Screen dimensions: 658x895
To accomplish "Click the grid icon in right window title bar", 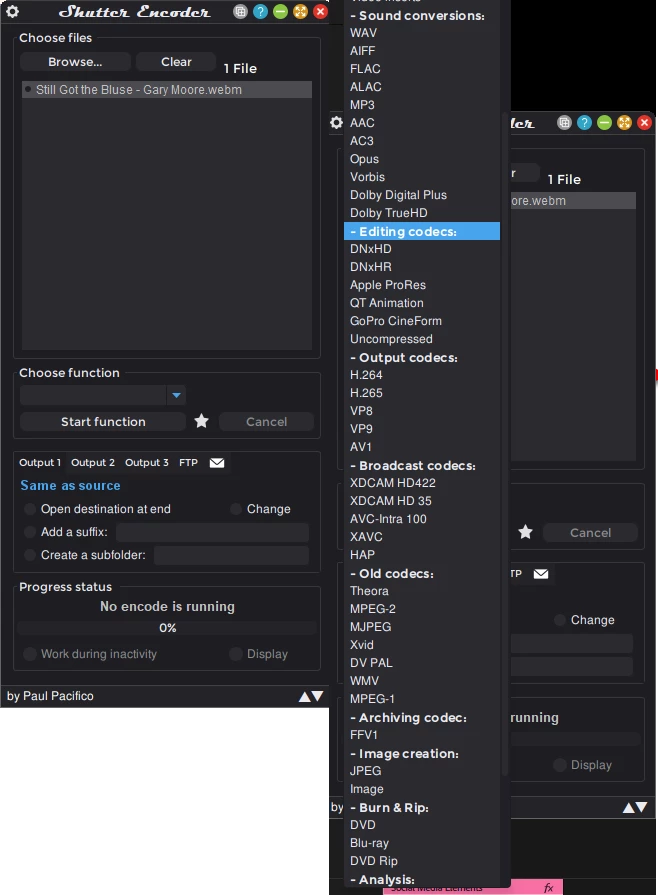I will tap(564, 123).
